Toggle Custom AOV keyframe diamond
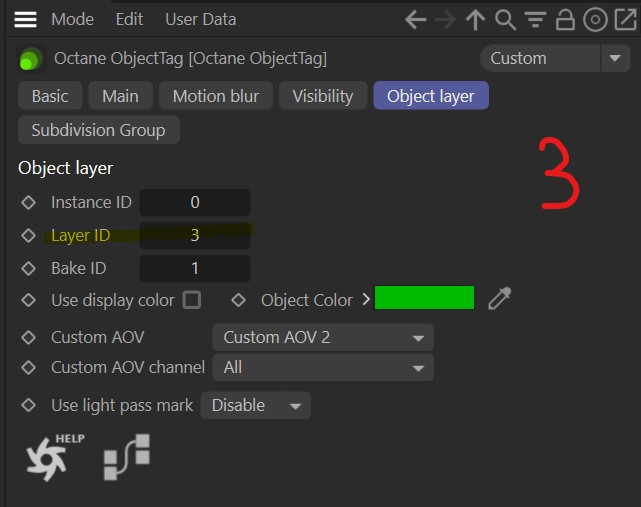This screenshot has width=641, height=507. point(29,338)
